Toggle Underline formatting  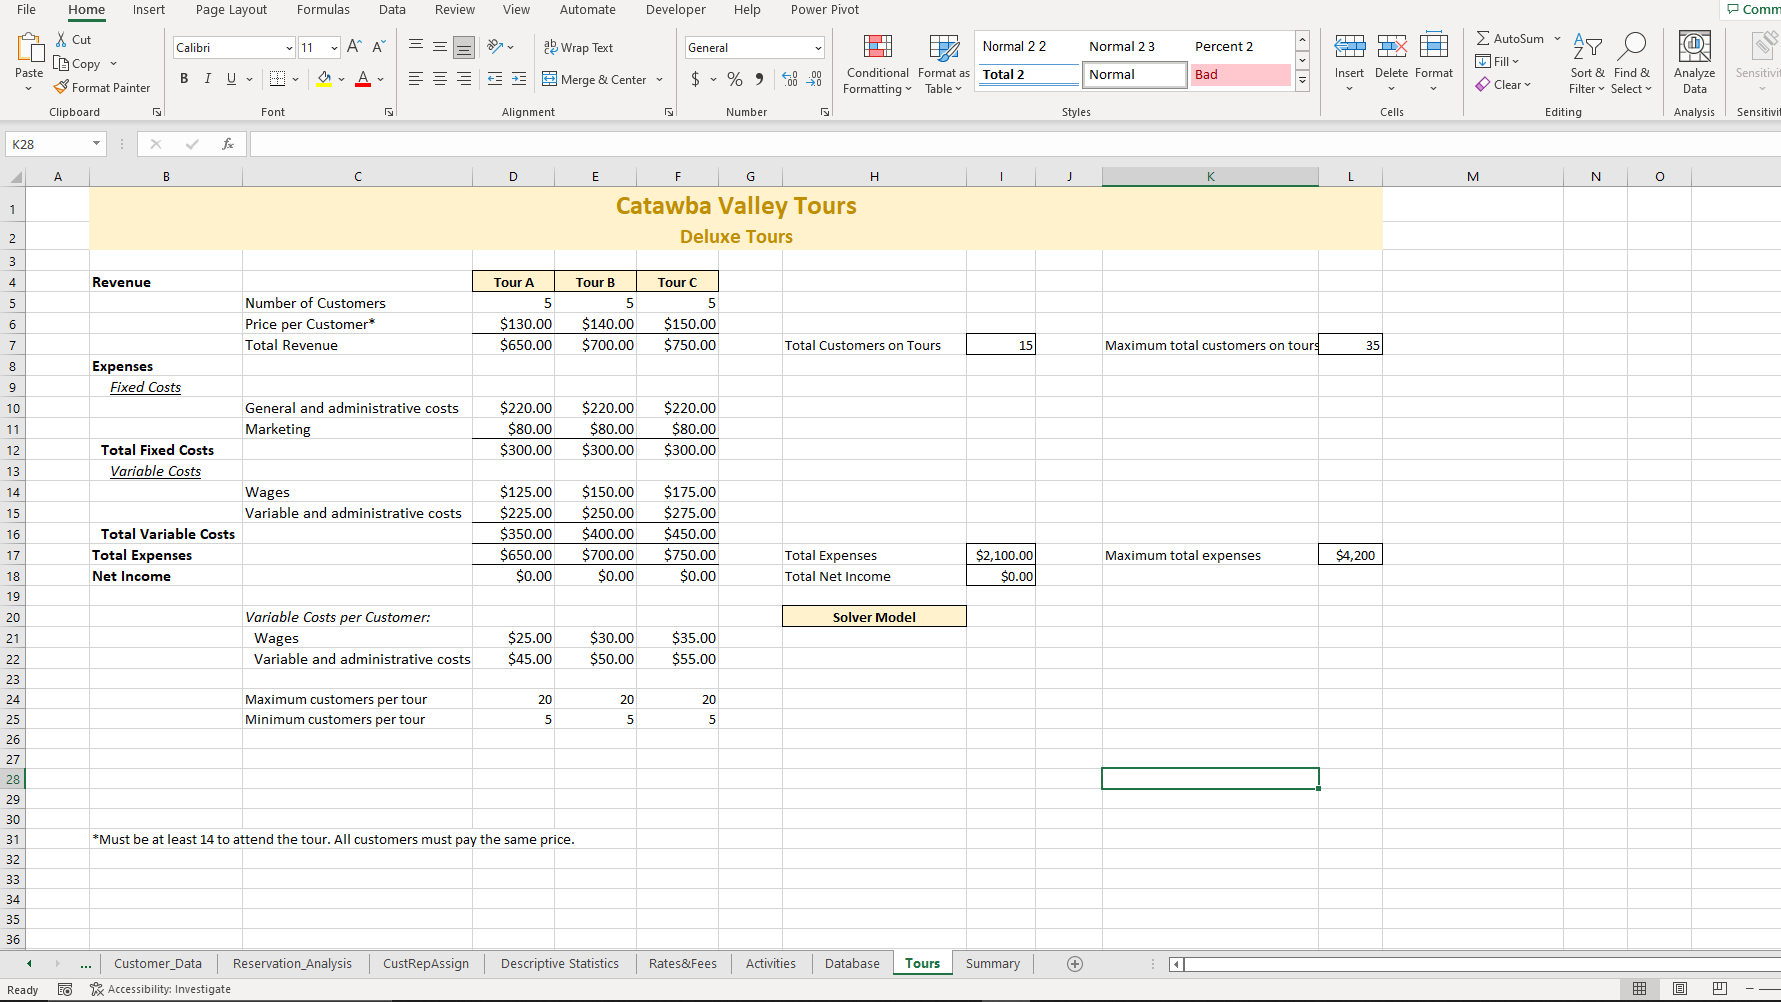[x=232, y=79]
